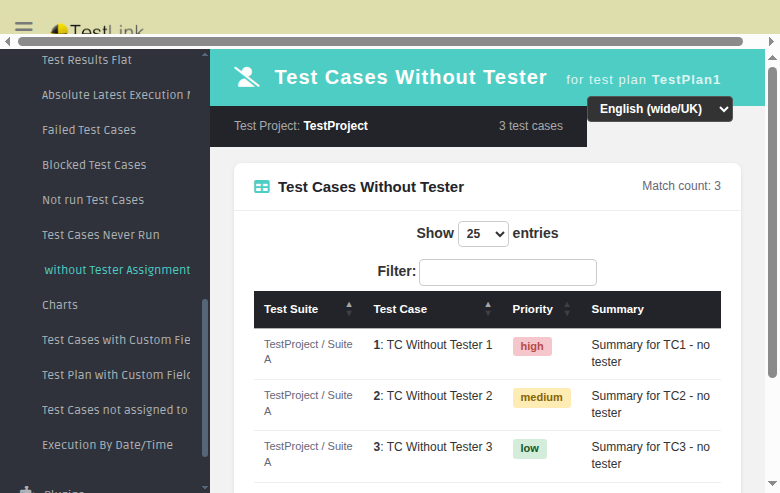Click TestProject / Suite A in TC2 row
Image resolution: width=780 pixels, height=493 pixels.
[308, 403]
